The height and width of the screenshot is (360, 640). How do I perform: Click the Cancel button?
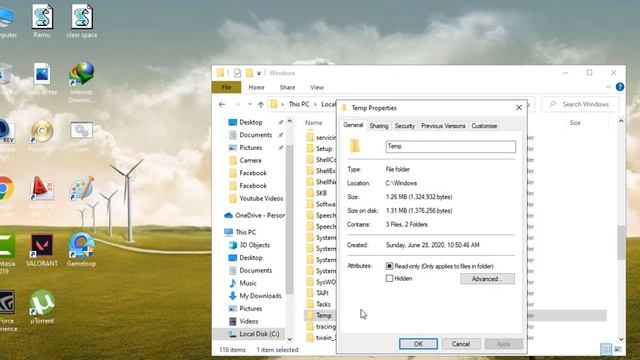[461, 344]
